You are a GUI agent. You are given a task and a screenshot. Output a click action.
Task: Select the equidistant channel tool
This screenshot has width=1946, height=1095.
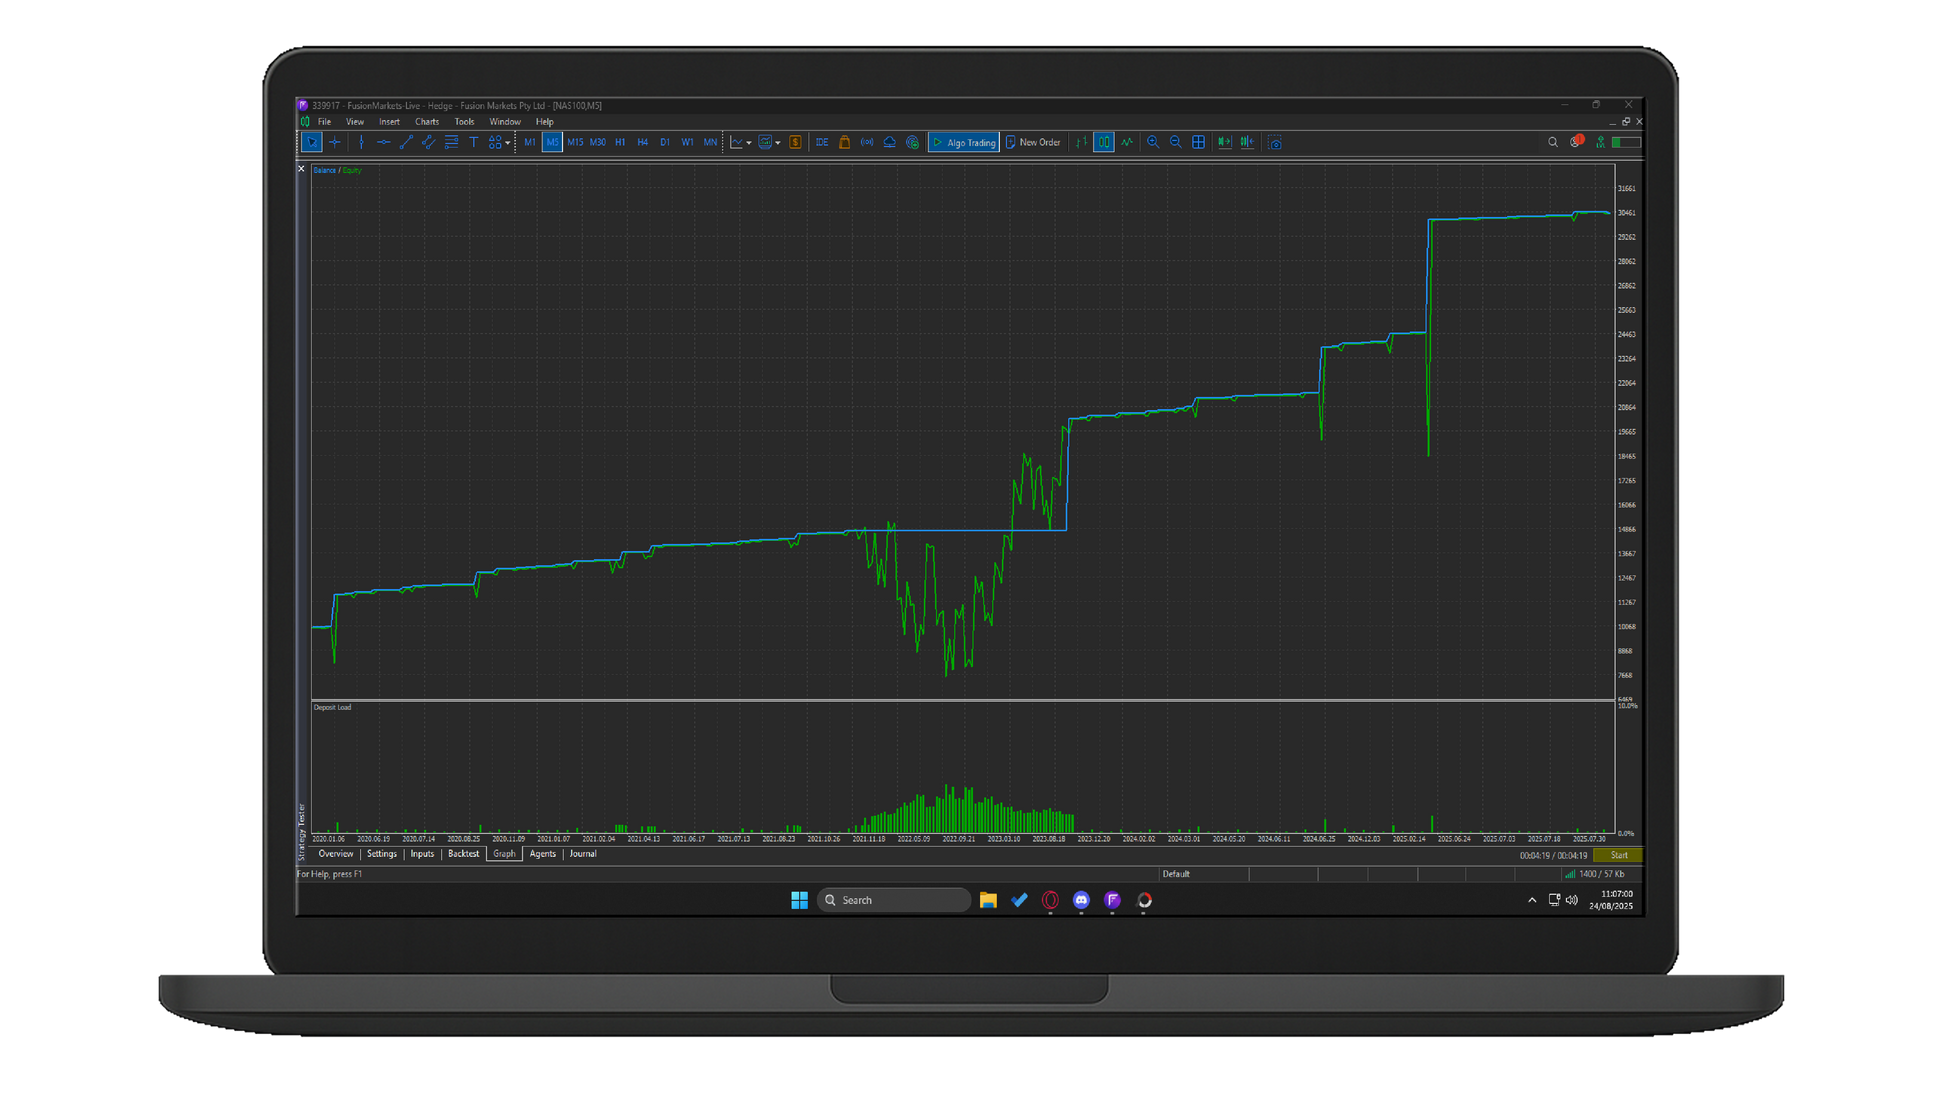click(x=428, y=142)
